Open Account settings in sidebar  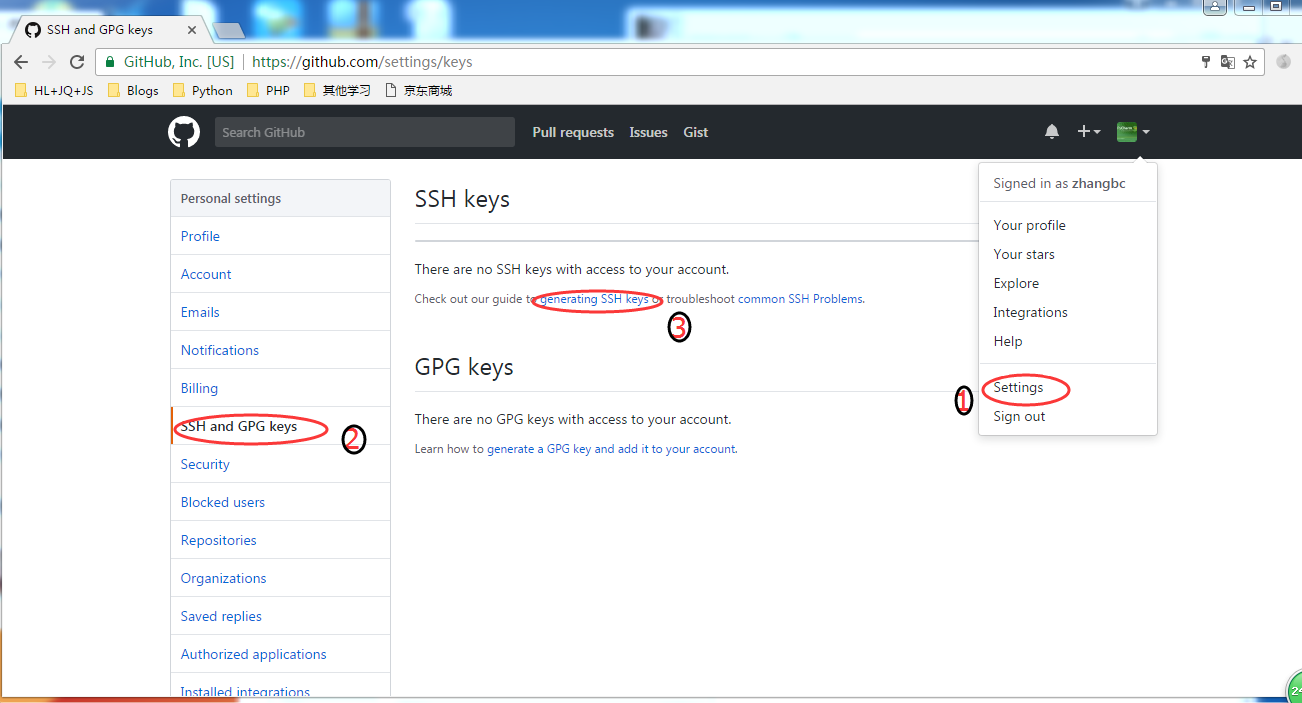point(281,274)
